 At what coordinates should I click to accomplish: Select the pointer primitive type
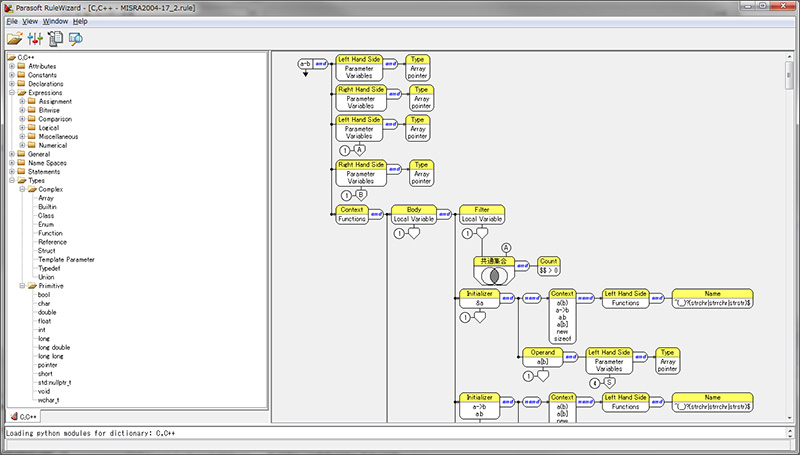47,365
